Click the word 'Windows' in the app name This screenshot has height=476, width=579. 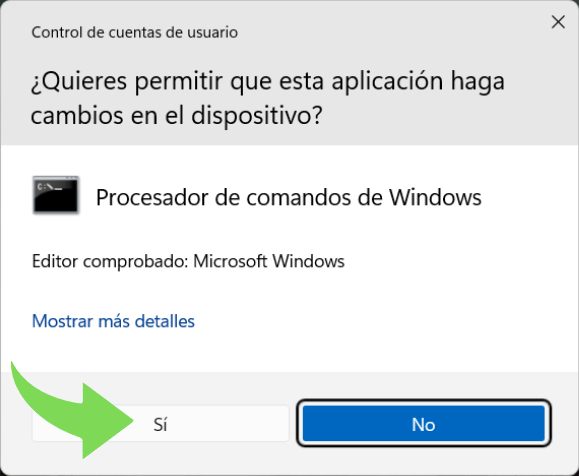[x=435, y=197]
